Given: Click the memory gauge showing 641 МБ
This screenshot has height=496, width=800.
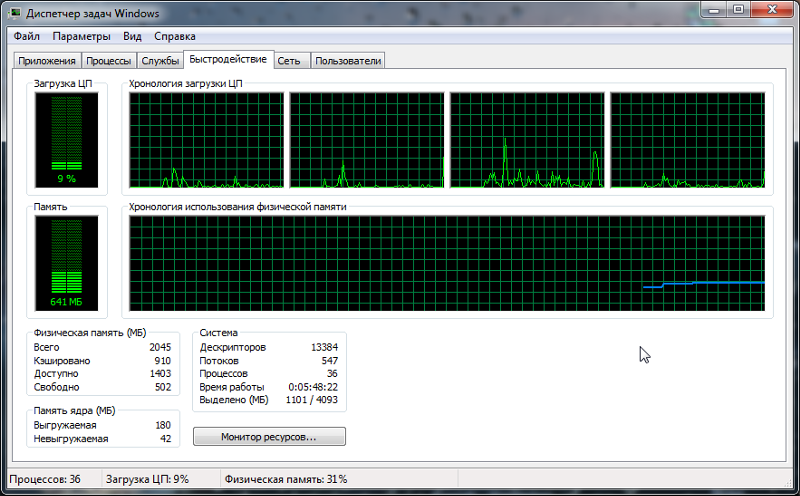Looking at the screenshot, I should [x=66, y=263].
